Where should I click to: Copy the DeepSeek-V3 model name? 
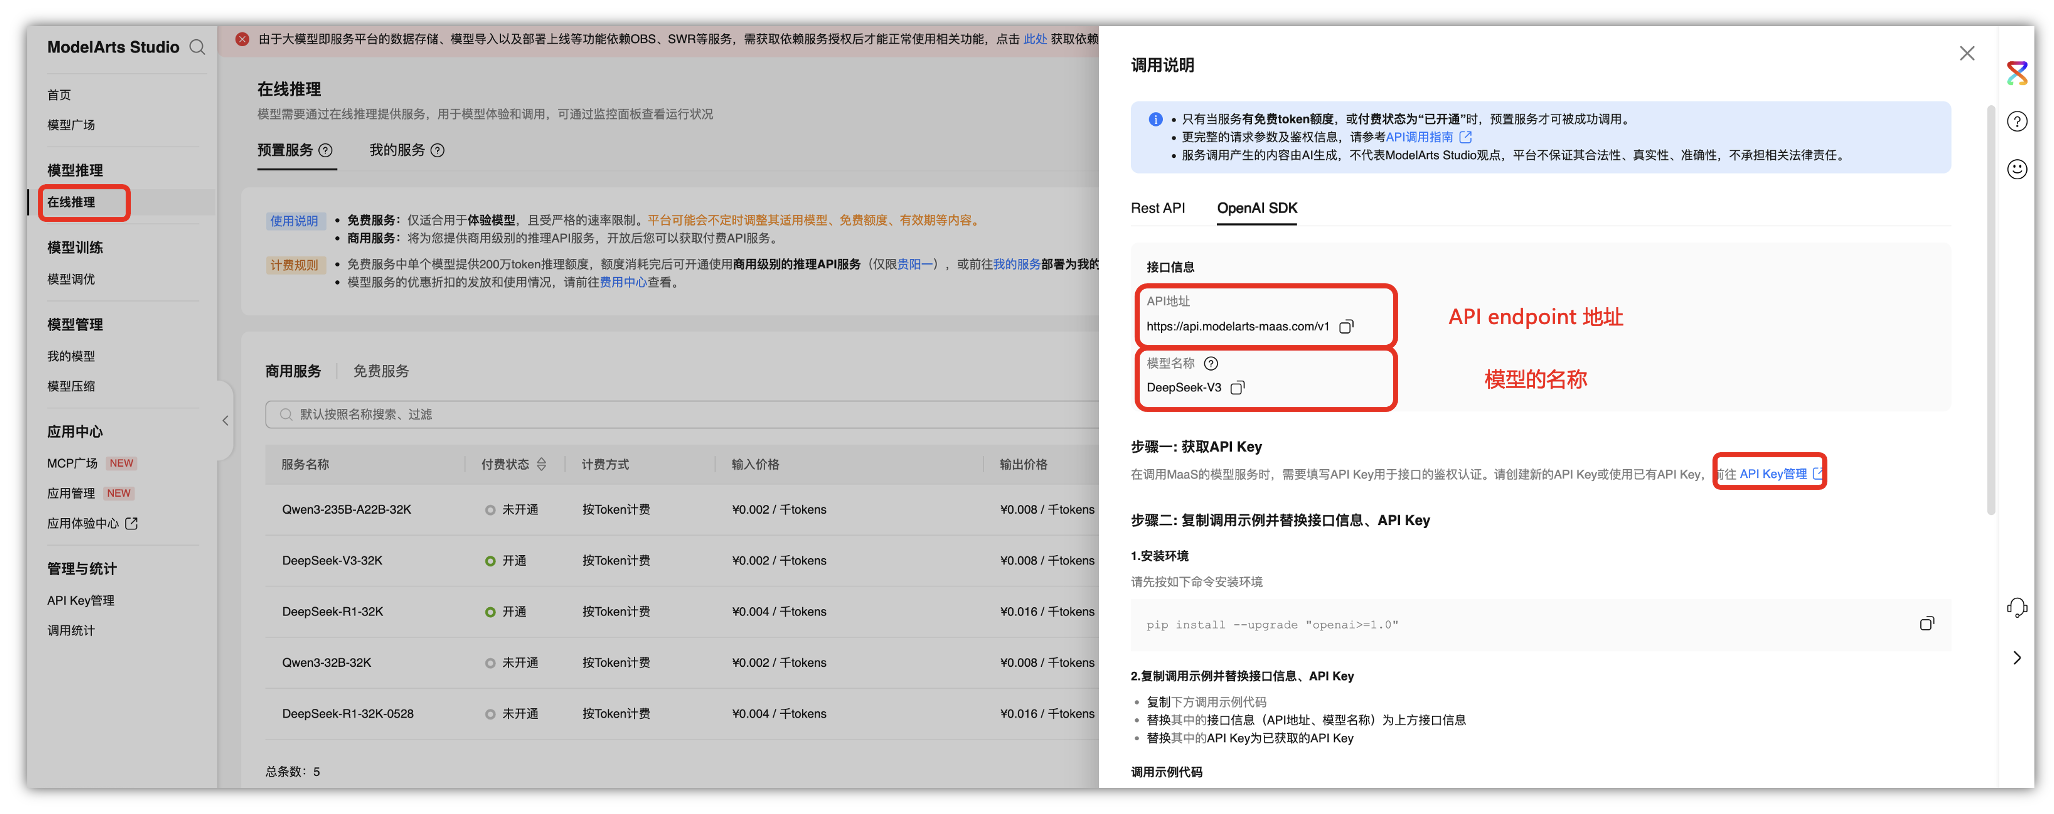[1237, 387]
